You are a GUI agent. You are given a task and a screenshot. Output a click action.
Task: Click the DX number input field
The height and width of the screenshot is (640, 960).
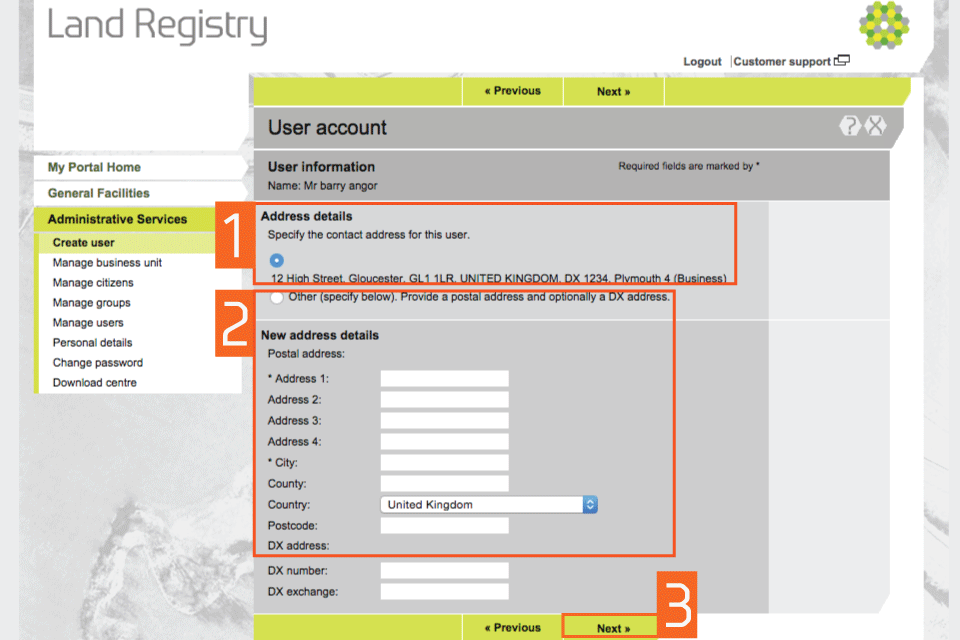pyautogui.click(x=444, y=571)
